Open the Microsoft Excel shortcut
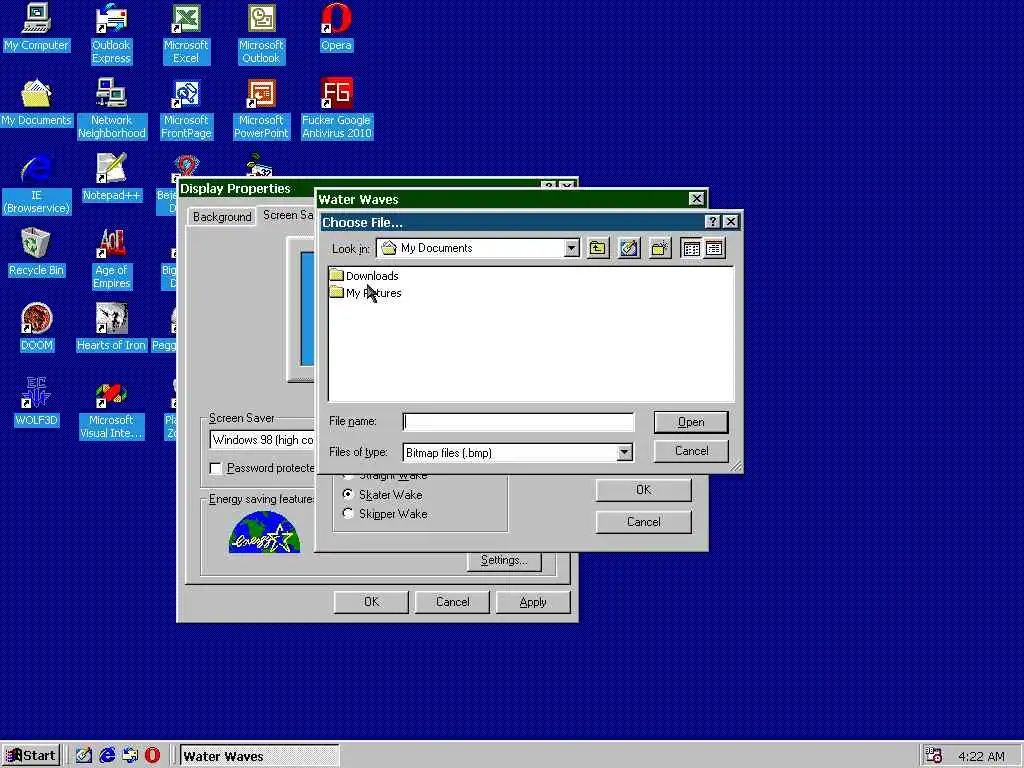 pos(186,33)
